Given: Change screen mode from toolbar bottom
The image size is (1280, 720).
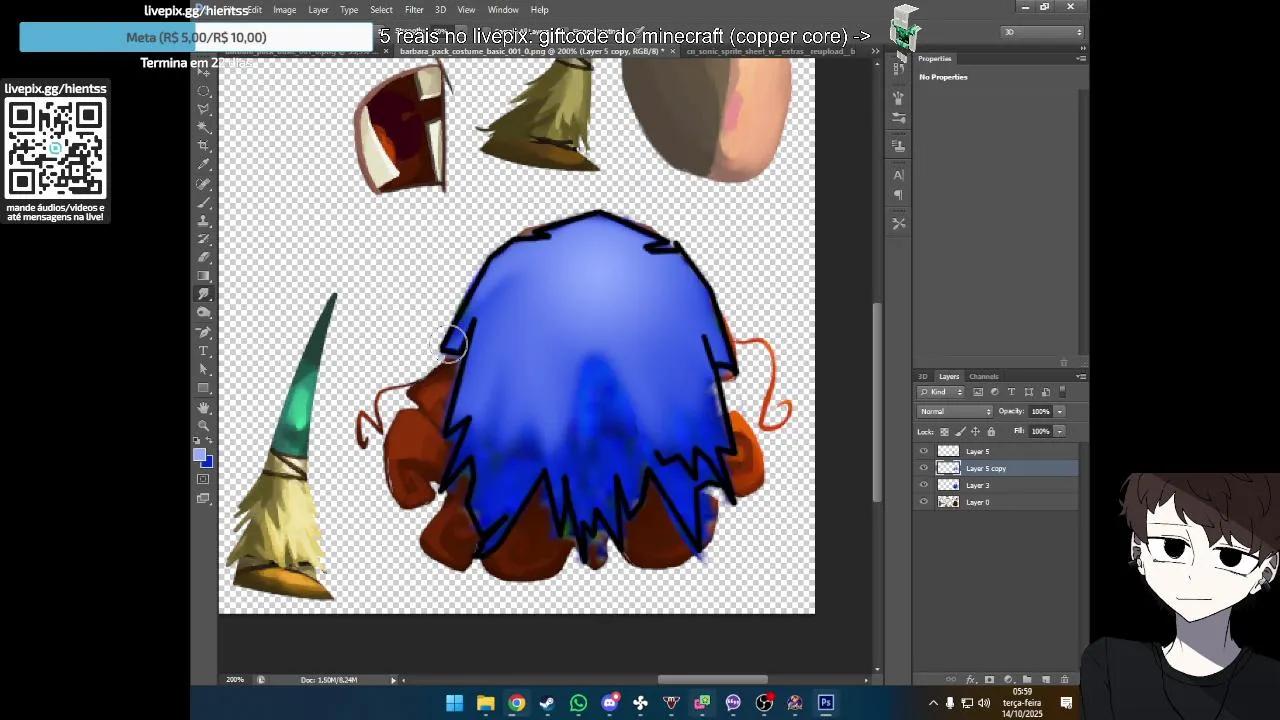Looking at the screenshot, I should coord(204,498).
